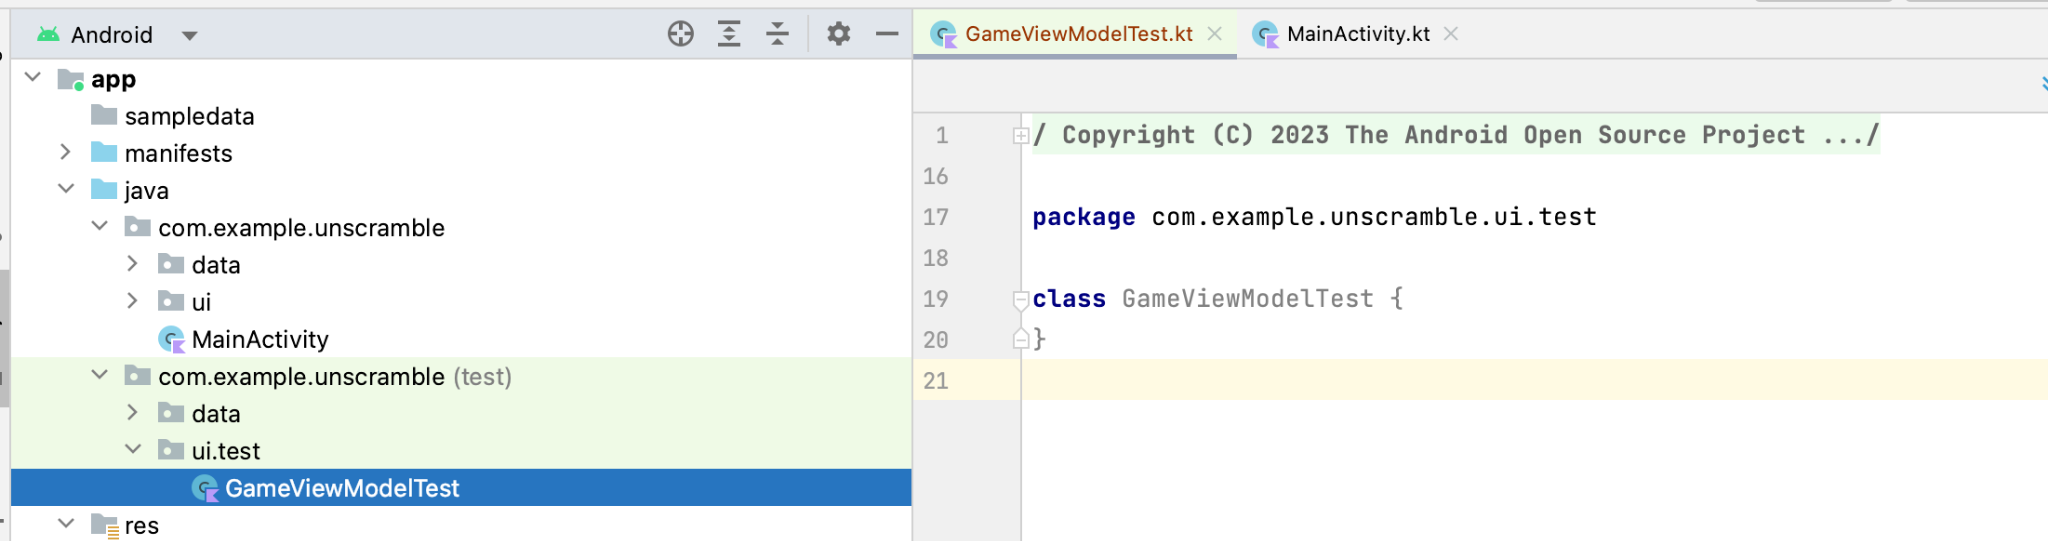Close the GameViewModelTest.kt tab

[1215, 34]
